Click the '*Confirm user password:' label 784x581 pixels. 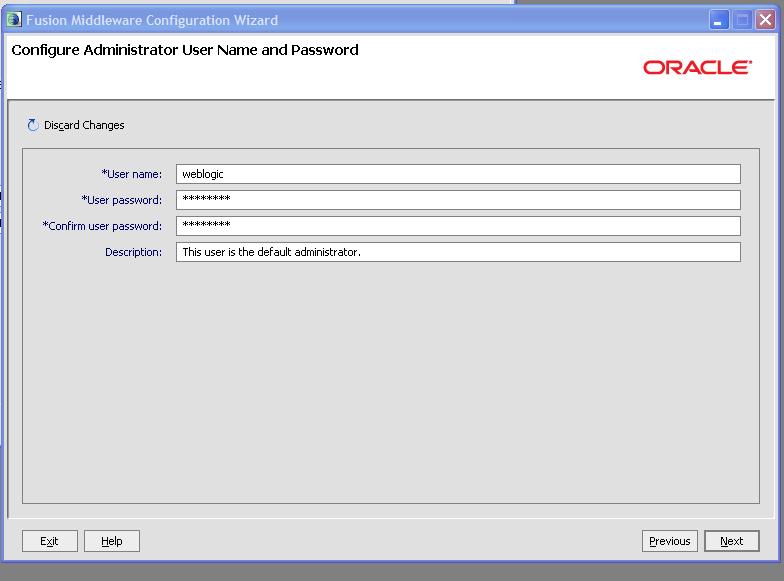coord(102,226)
